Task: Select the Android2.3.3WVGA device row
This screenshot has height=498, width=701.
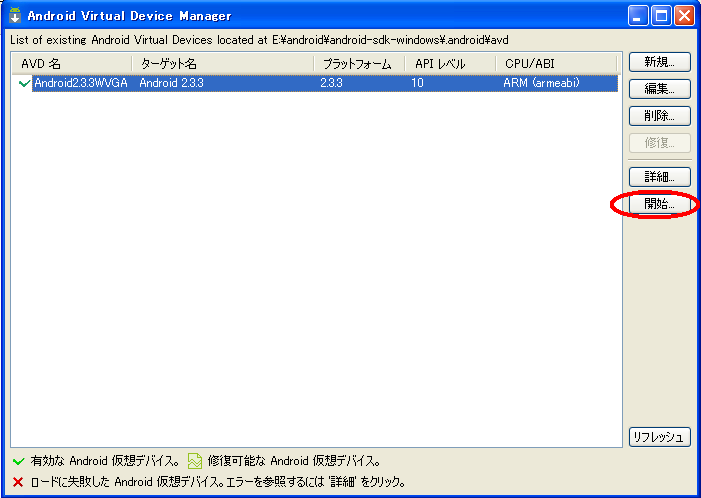Action: coord(81,84)
